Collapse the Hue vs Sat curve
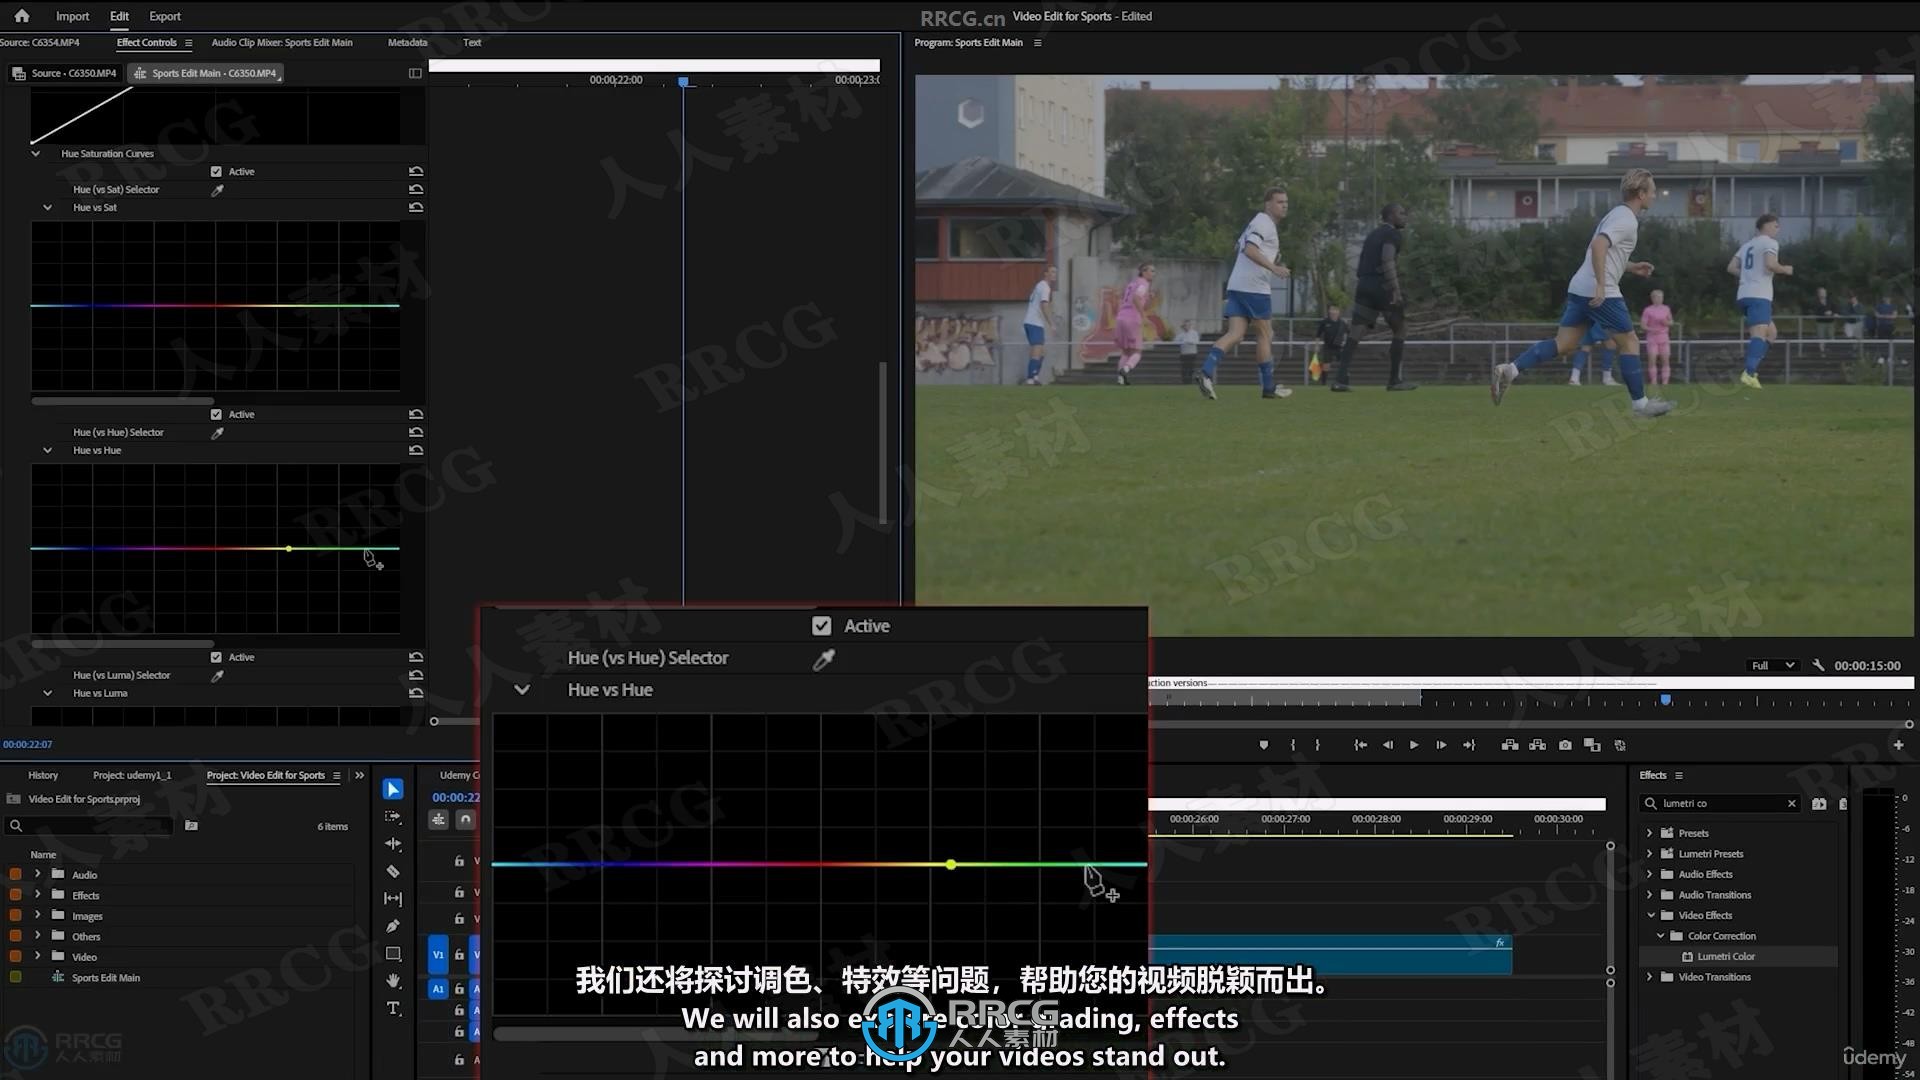Viewport: 1920px width, 1080px height. pos(47,208)
